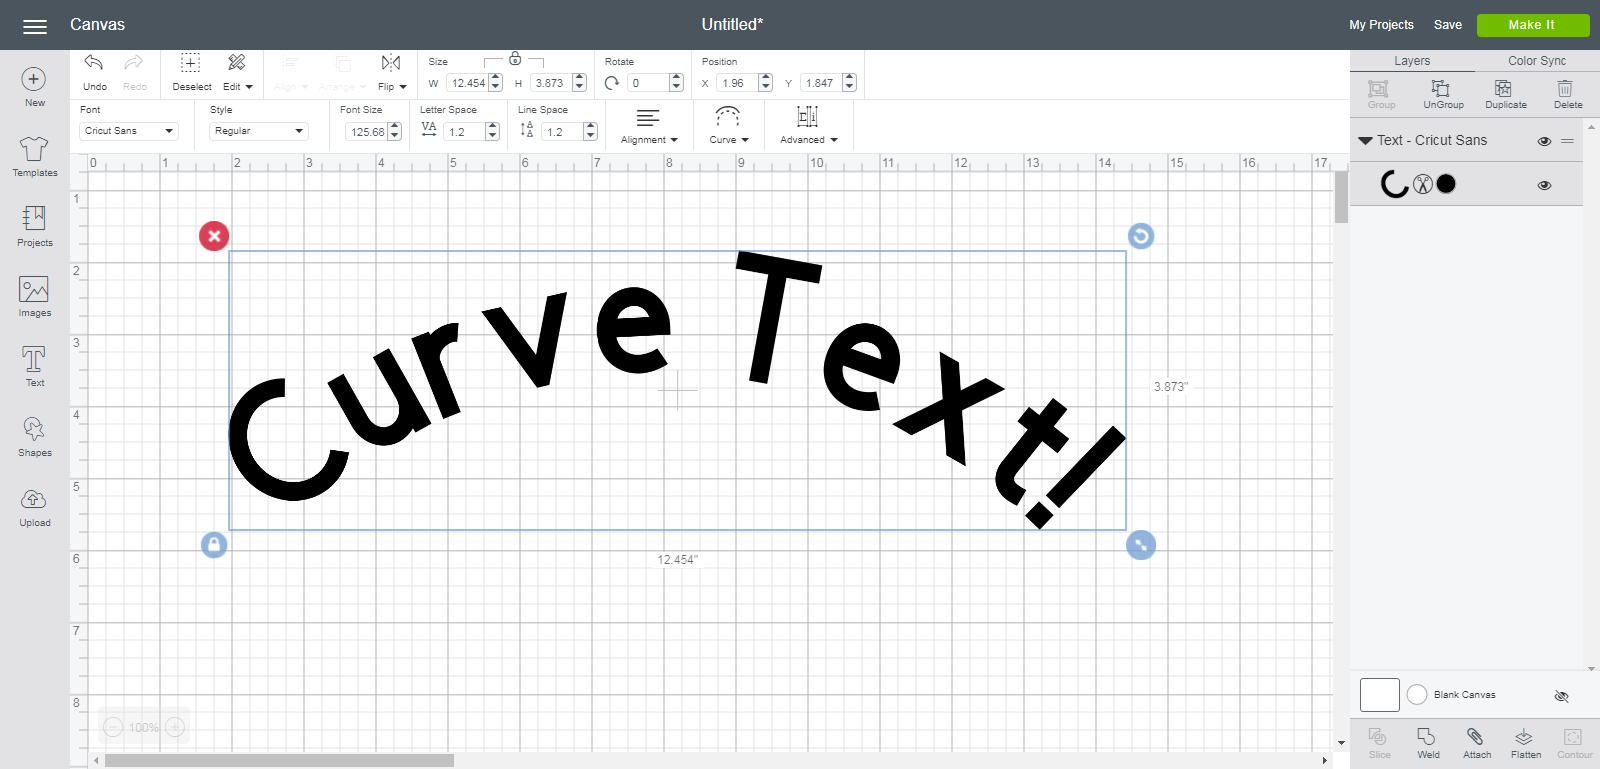Toggle visibility of the curved text sublayer

click(1544, 185)
